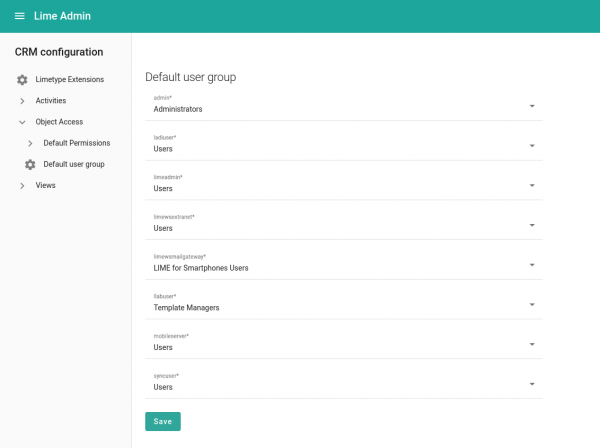Screen dimensions: 600x448
Task: Collapse the Object Access section
Action: coord(22,122)
